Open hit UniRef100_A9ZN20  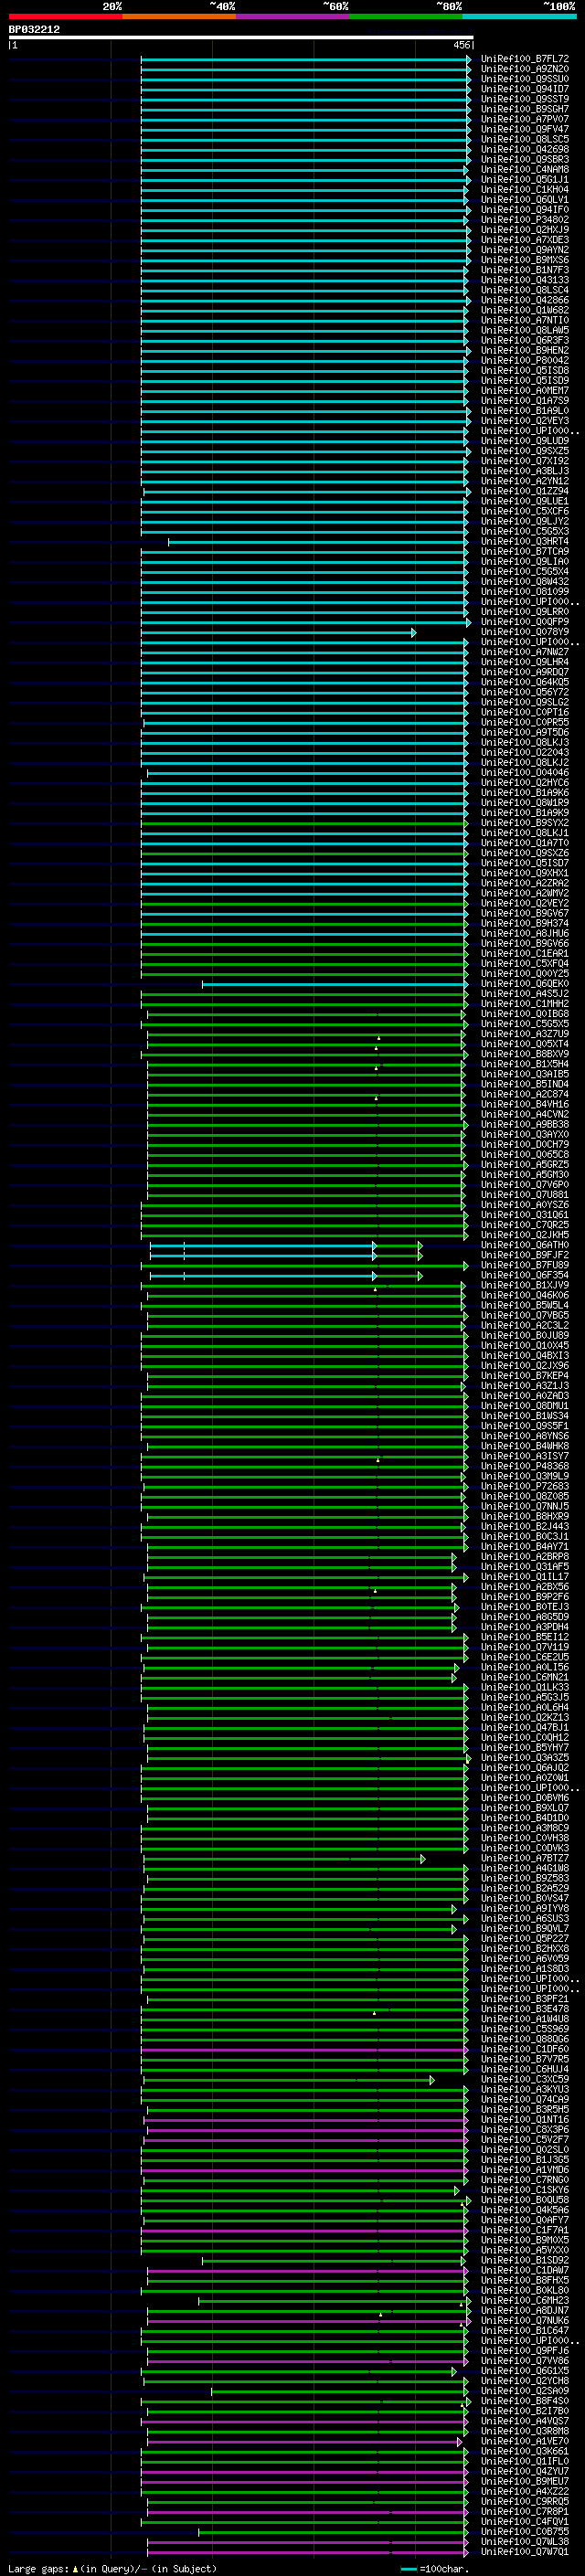tap(525, 69)
